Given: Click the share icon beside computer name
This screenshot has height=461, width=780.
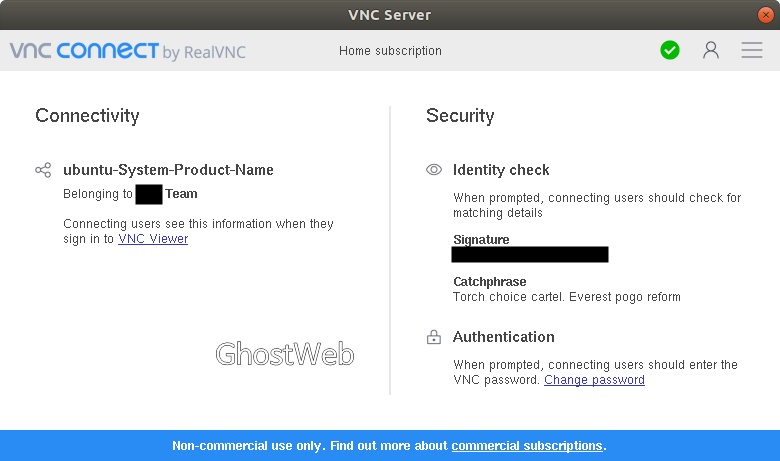Looking at the screenshot, I should point(43,170).
